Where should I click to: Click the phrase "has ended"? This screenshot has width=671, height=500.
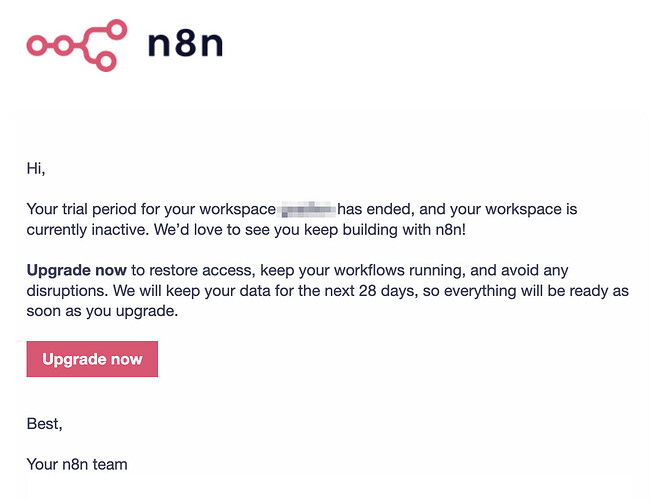tap(375, 209)
